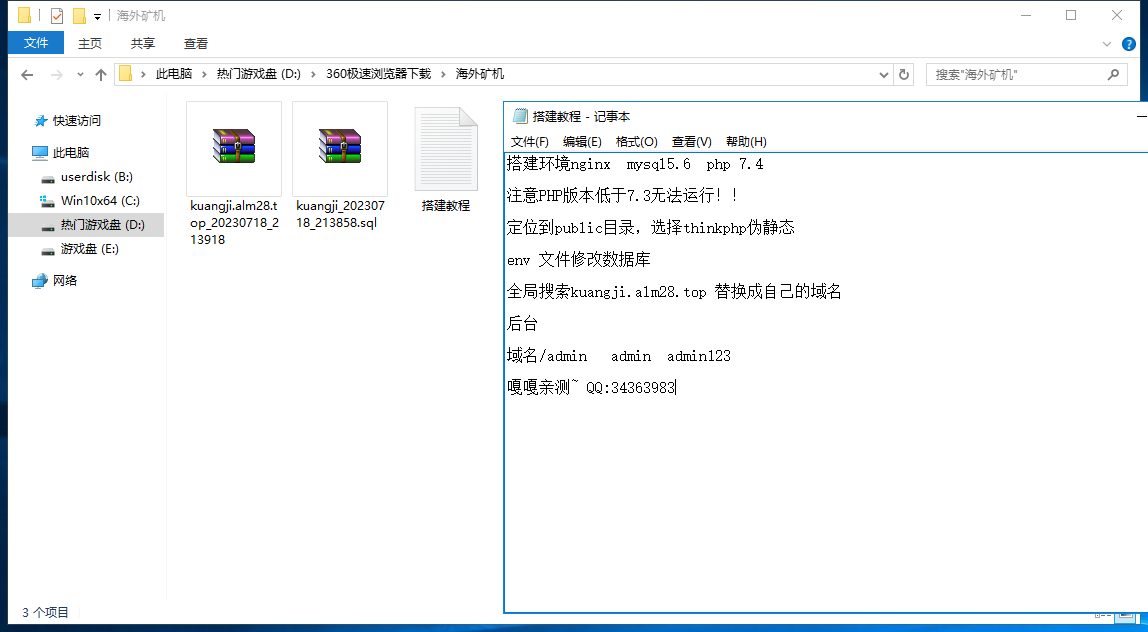
Task: Open the quick access toolbar customize dropdown
Action: 97,16
